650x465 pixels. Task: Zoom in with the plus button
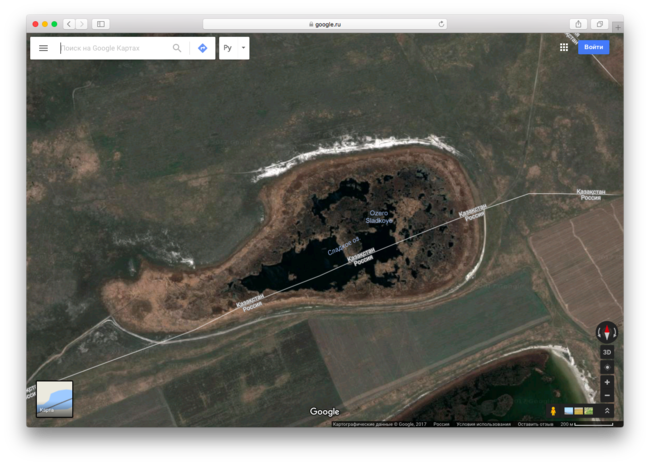607,382
